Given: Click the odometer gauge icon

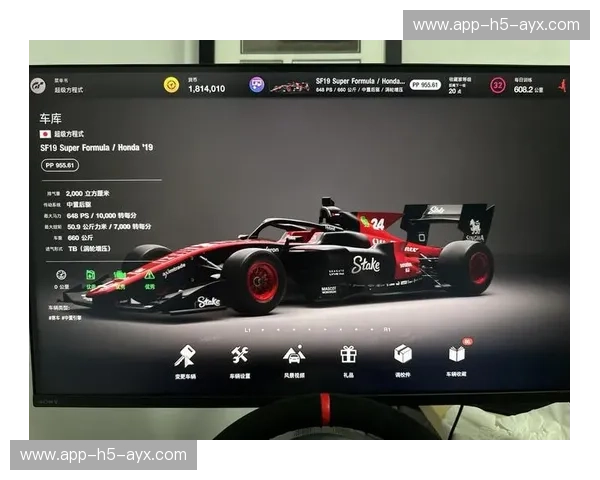Looking at the screenshot, I should coord(61,275).
